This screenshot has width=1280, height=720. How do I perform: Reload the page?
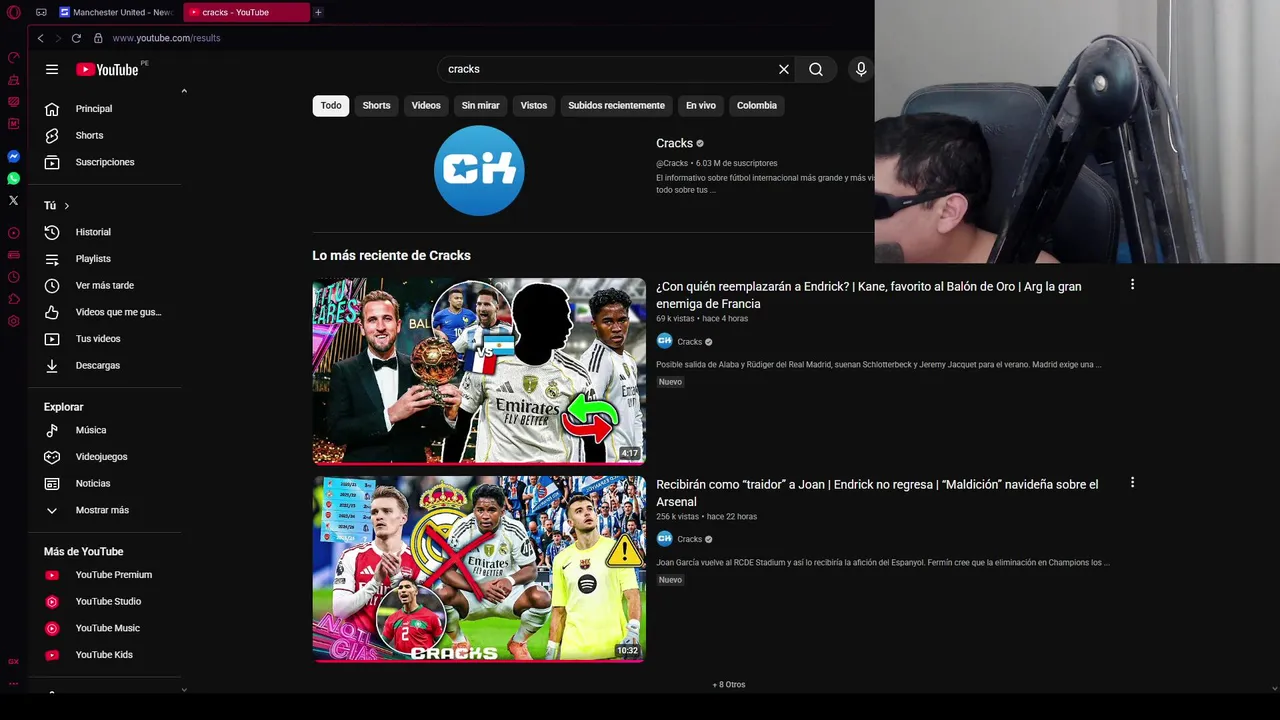tap(76, 38)
